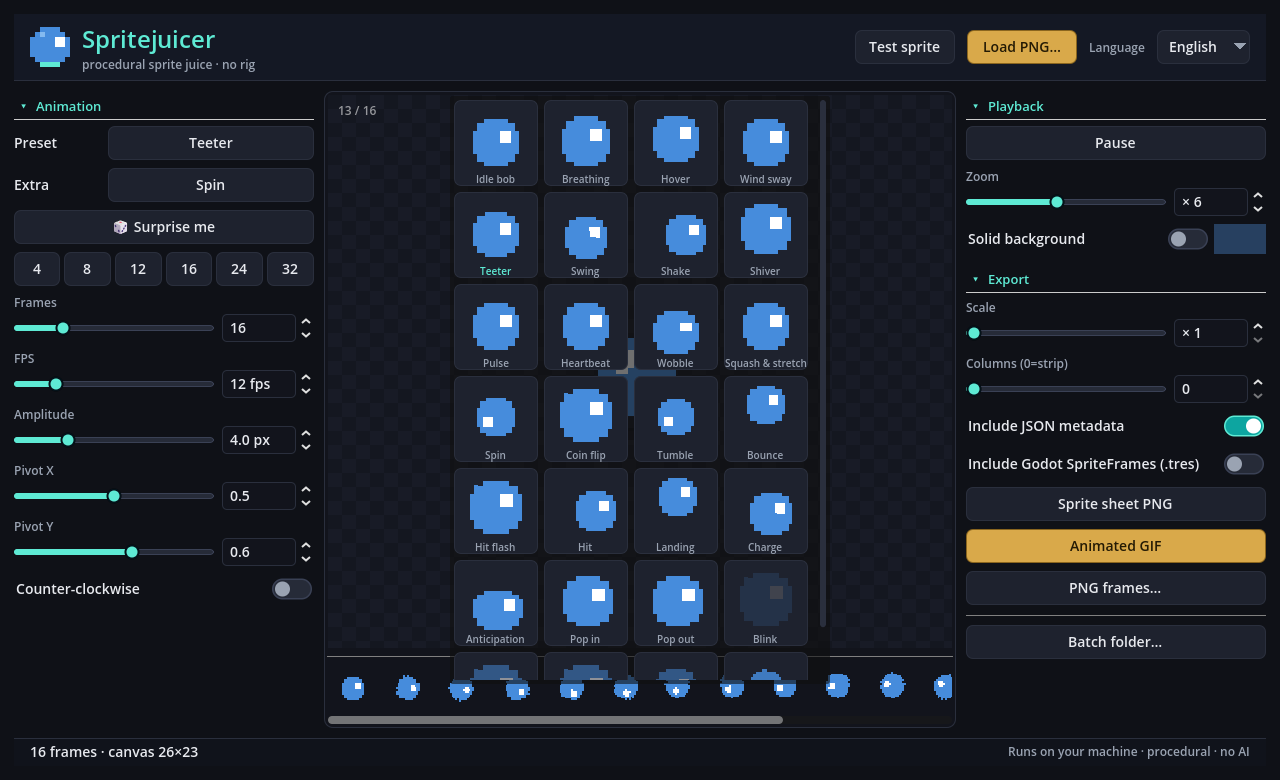Adjust the Amplitude slider
Screen dimensions: 1280x780
(114, 440)
